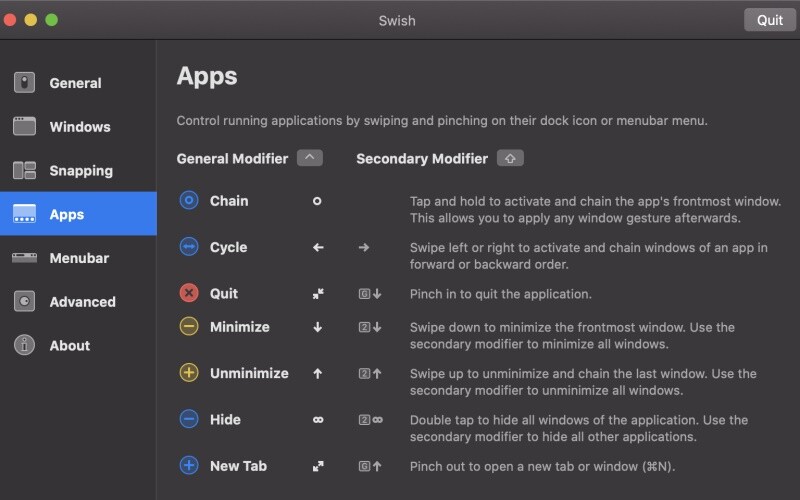Open the Secondary Modifier shift key selector
This screenshot has height=500, width=800.
pyautogui.click(x=510, y=158)
